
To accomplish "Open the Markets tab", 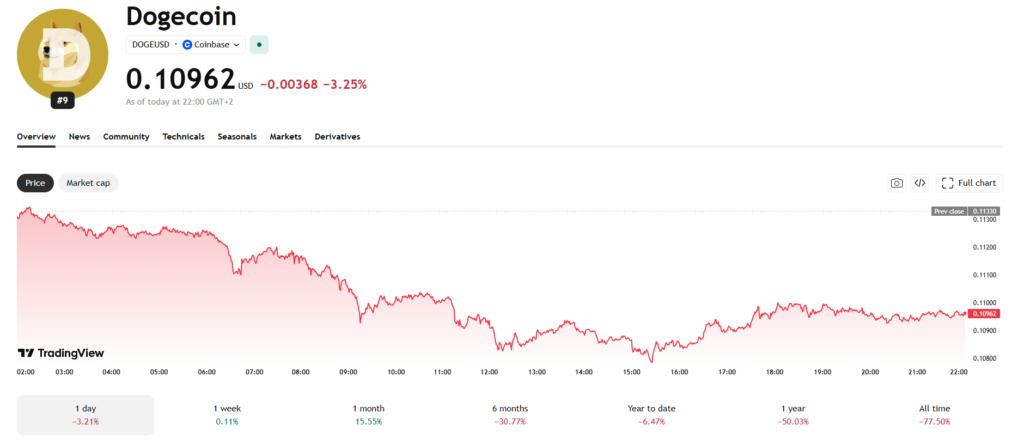I will pos(285,137).
